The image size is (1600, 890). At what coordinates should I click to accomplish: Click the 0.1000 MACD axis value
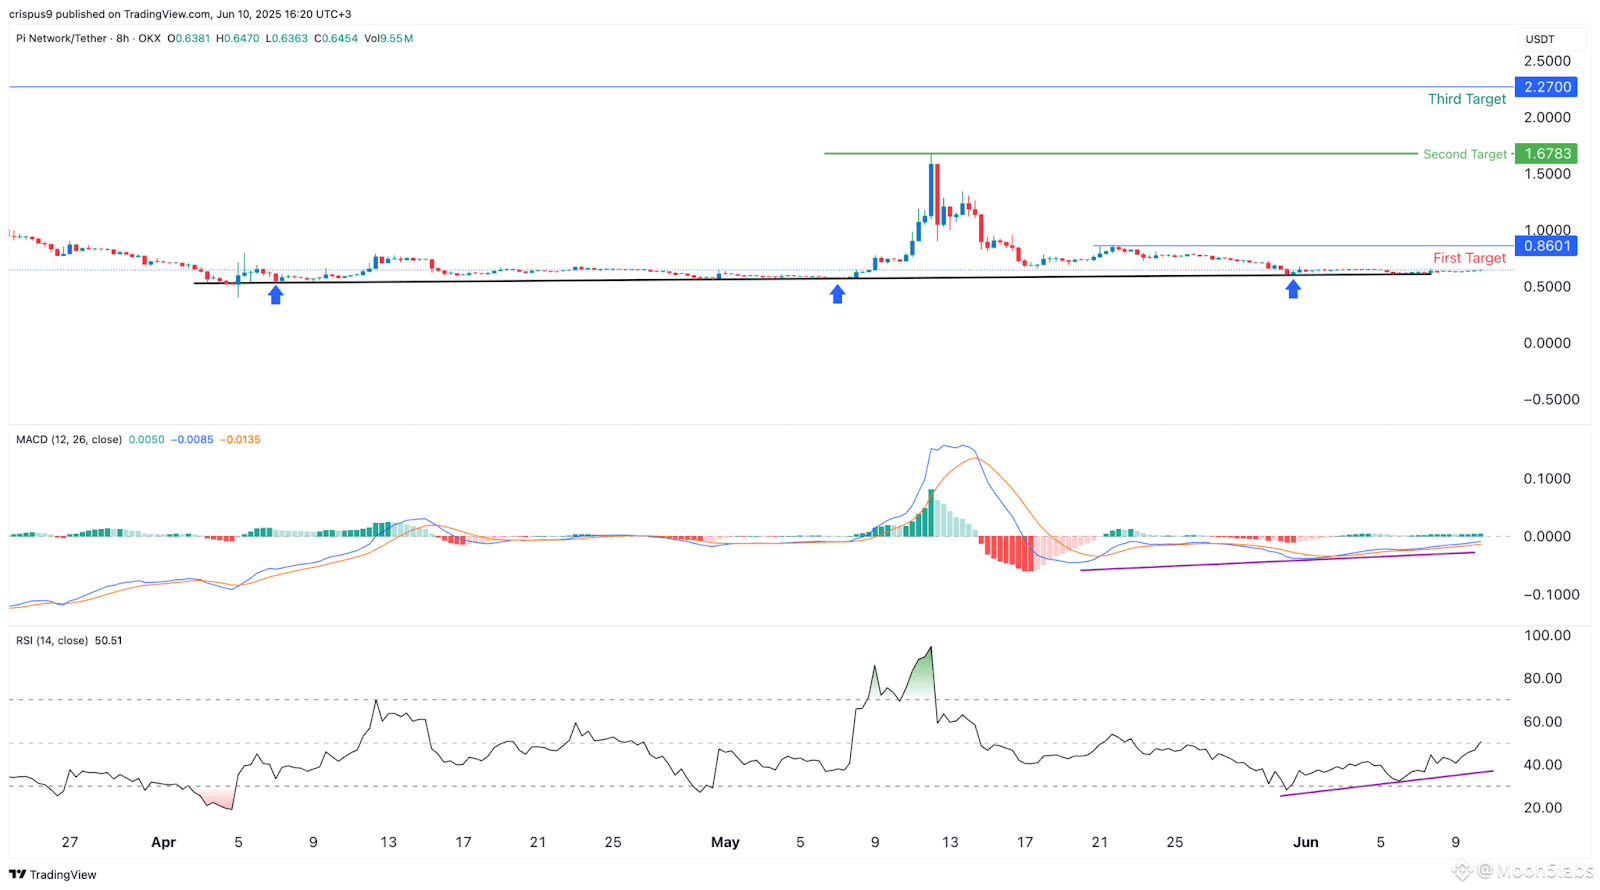tap(1547, 479)
